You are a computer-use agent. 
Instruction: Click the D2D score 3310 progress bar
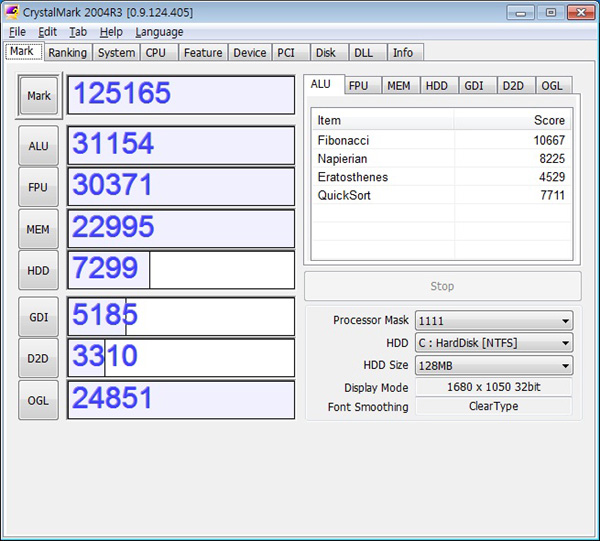pos(181,358)
